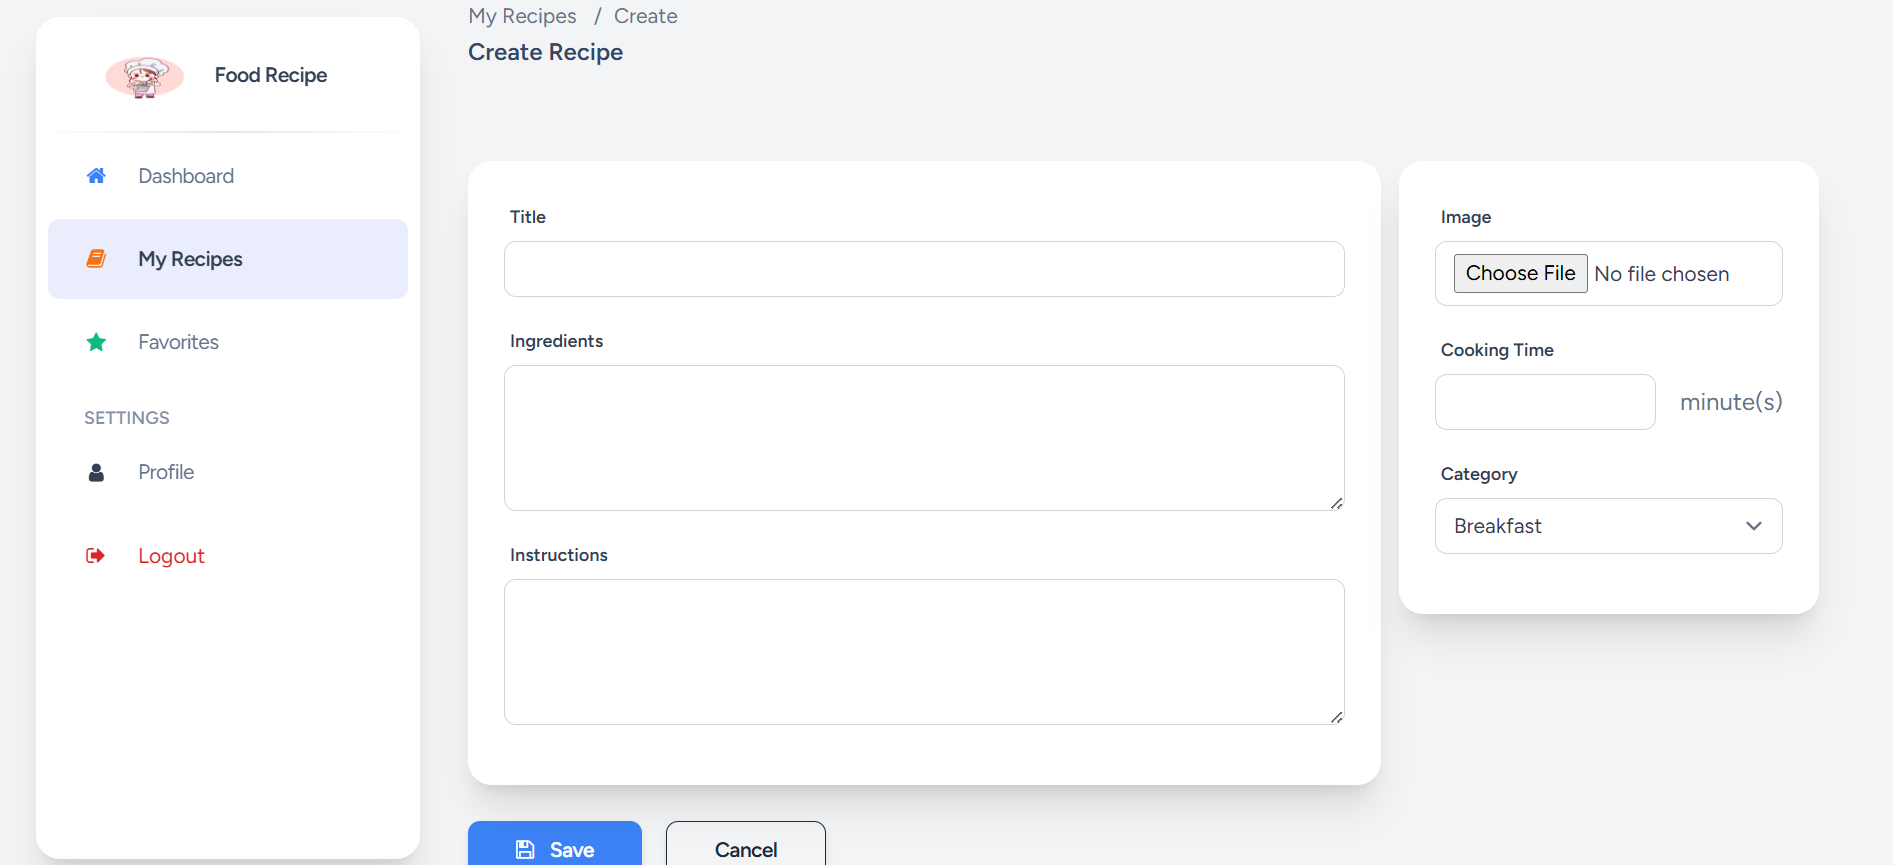
Task: Focus the Cooking Time minutes field
Action: coord(1545,402)
